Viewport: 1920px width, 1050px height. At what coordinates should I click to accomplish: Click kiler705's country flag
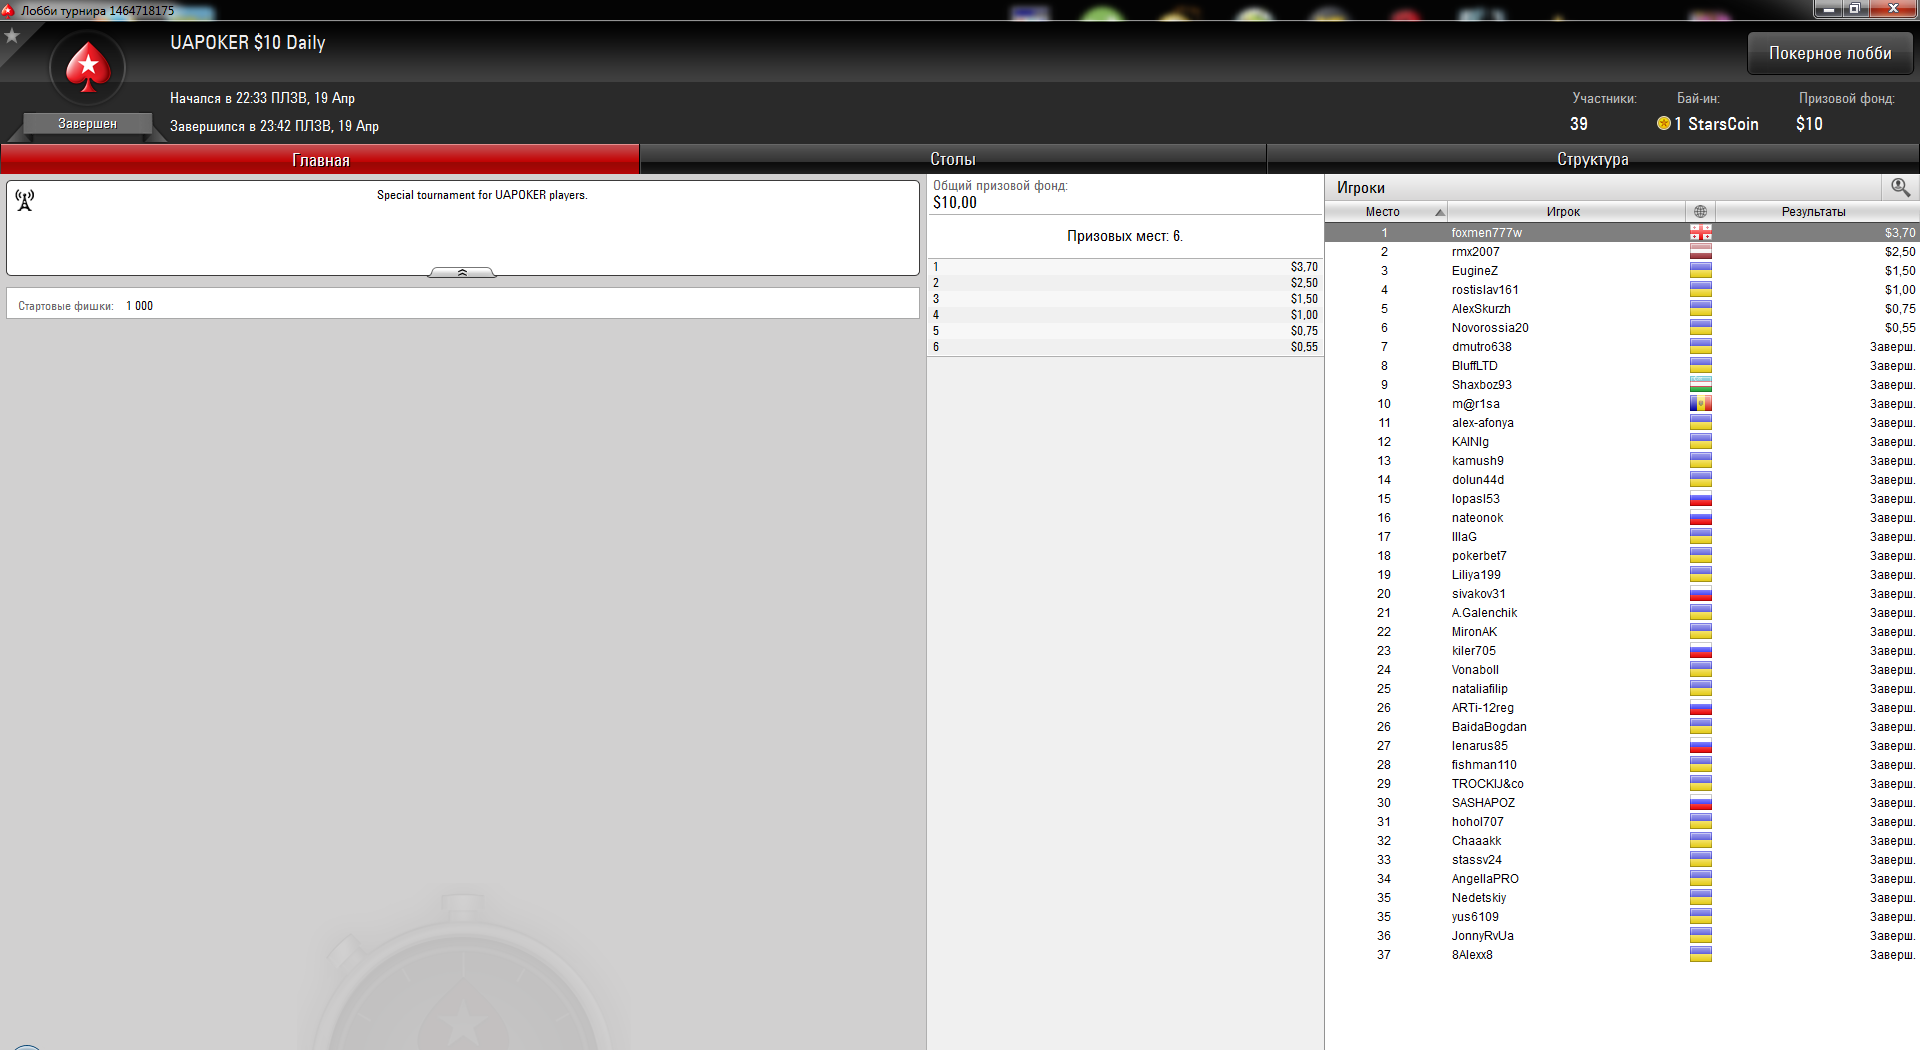[1700, 650]
